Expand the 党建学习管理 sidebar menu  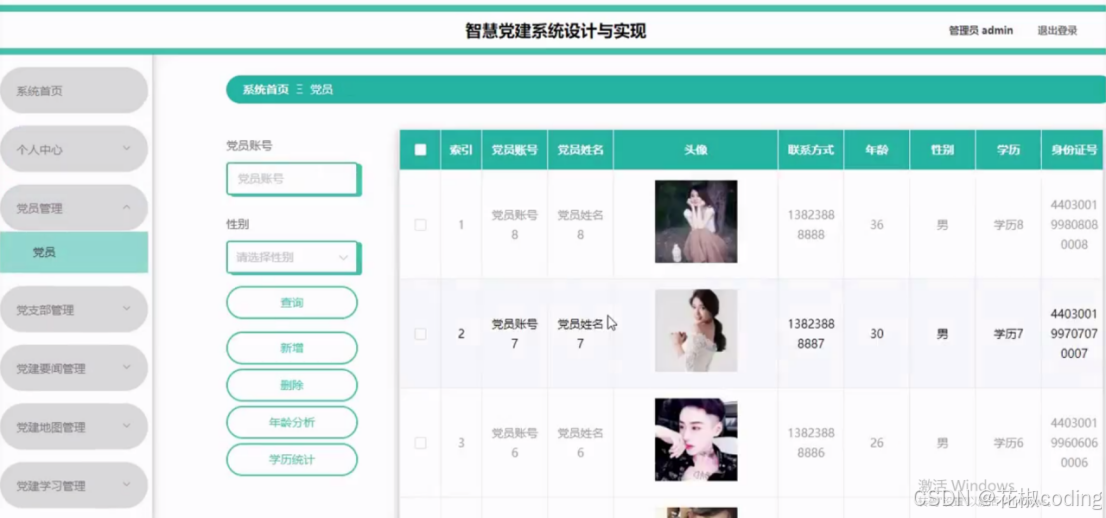pyautogui.click(x=73, y=485)
